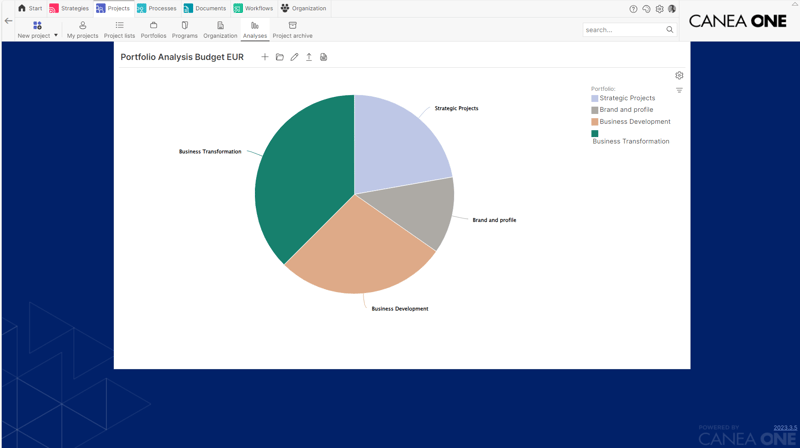
Task: Open My projects
Action: [x=82, y=30]
